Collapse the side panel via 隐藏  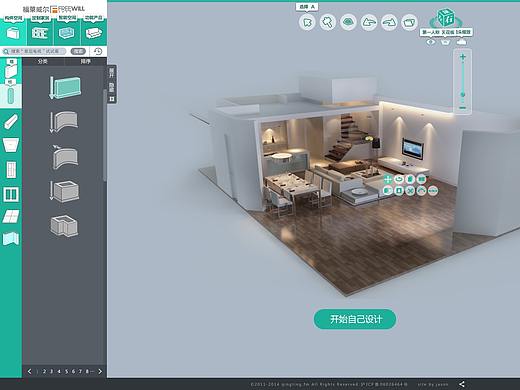point(112,87)
